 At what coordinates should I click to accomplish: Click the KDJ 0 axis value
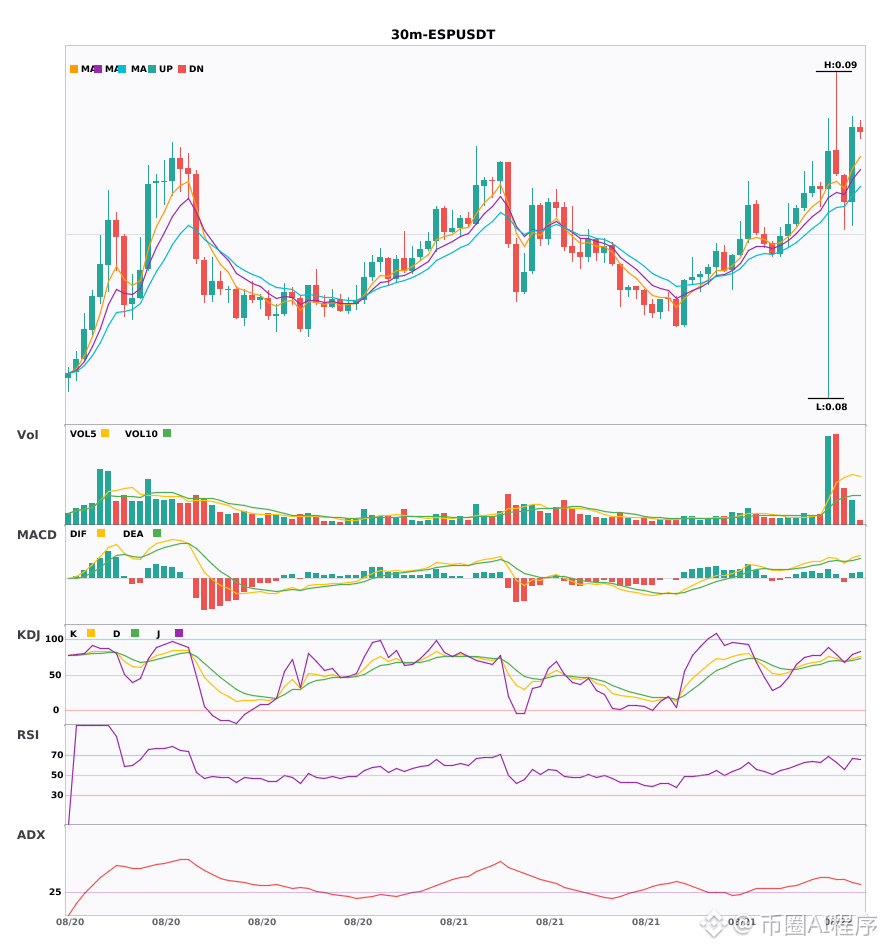56,710
